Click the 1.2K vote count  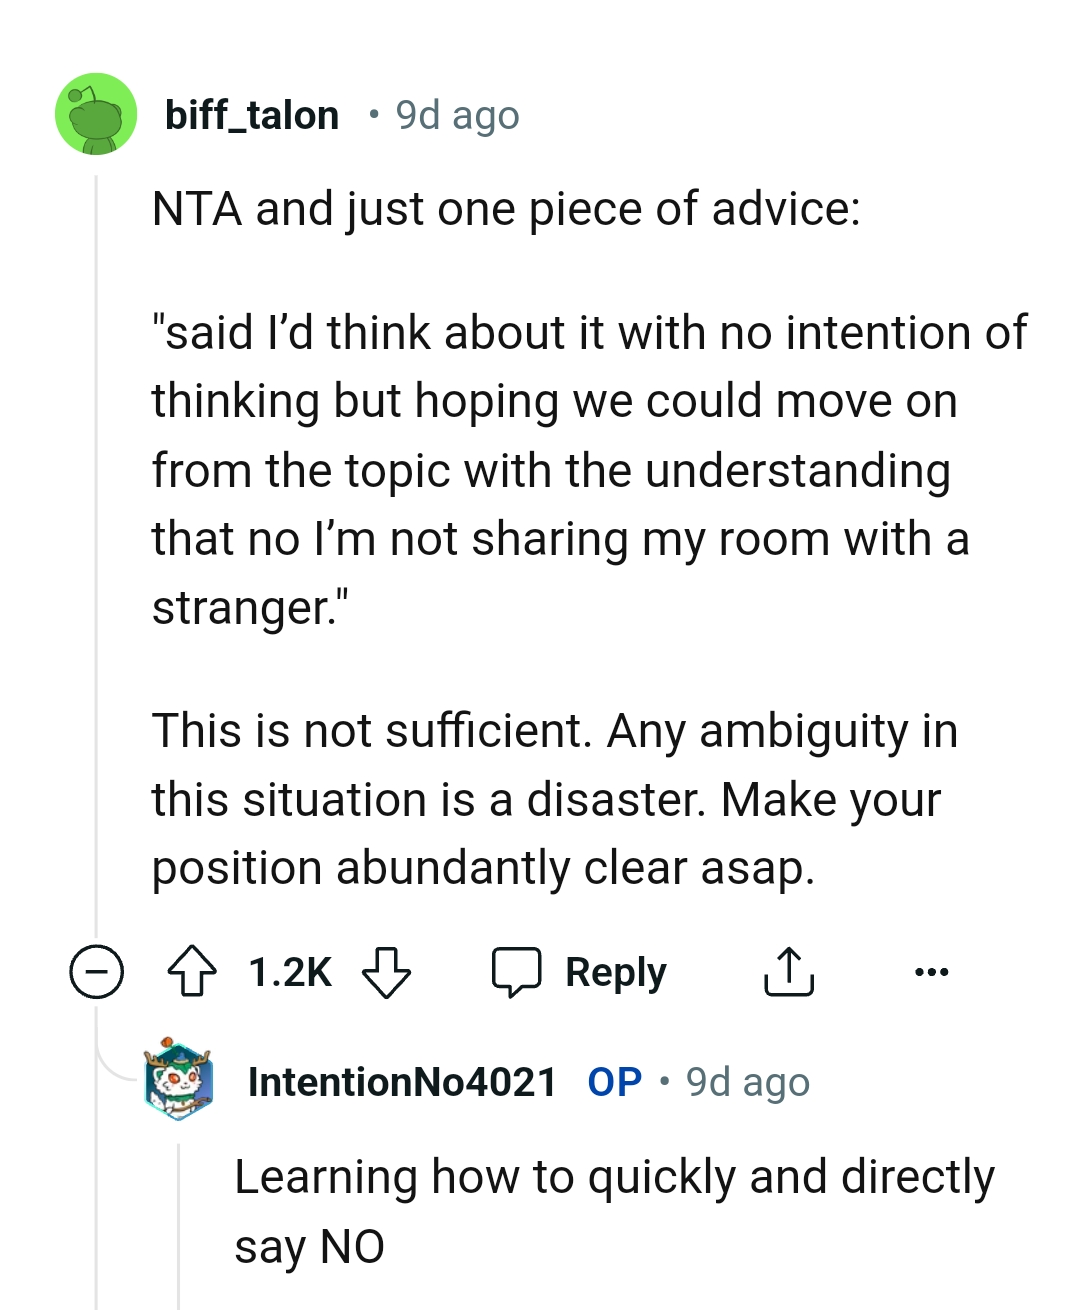pos(289,972)
